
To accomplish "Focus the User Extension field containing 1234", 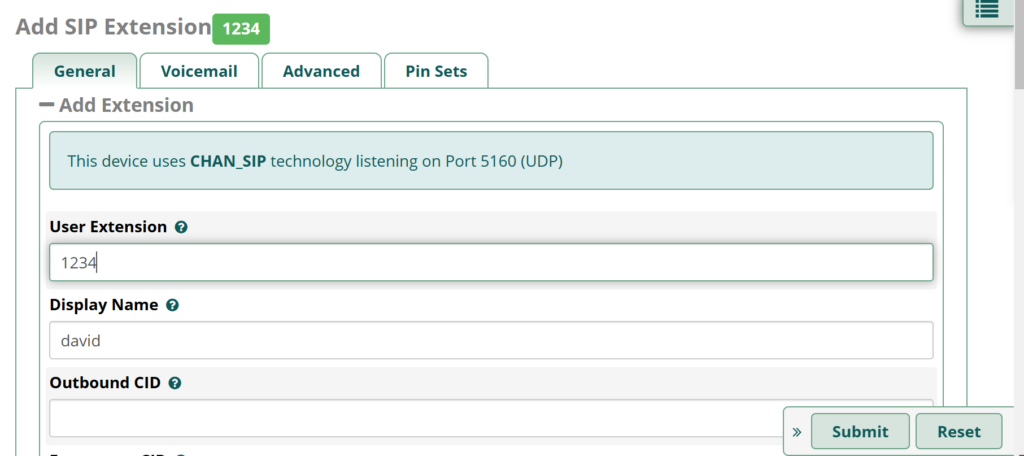I will click(491, 263).
